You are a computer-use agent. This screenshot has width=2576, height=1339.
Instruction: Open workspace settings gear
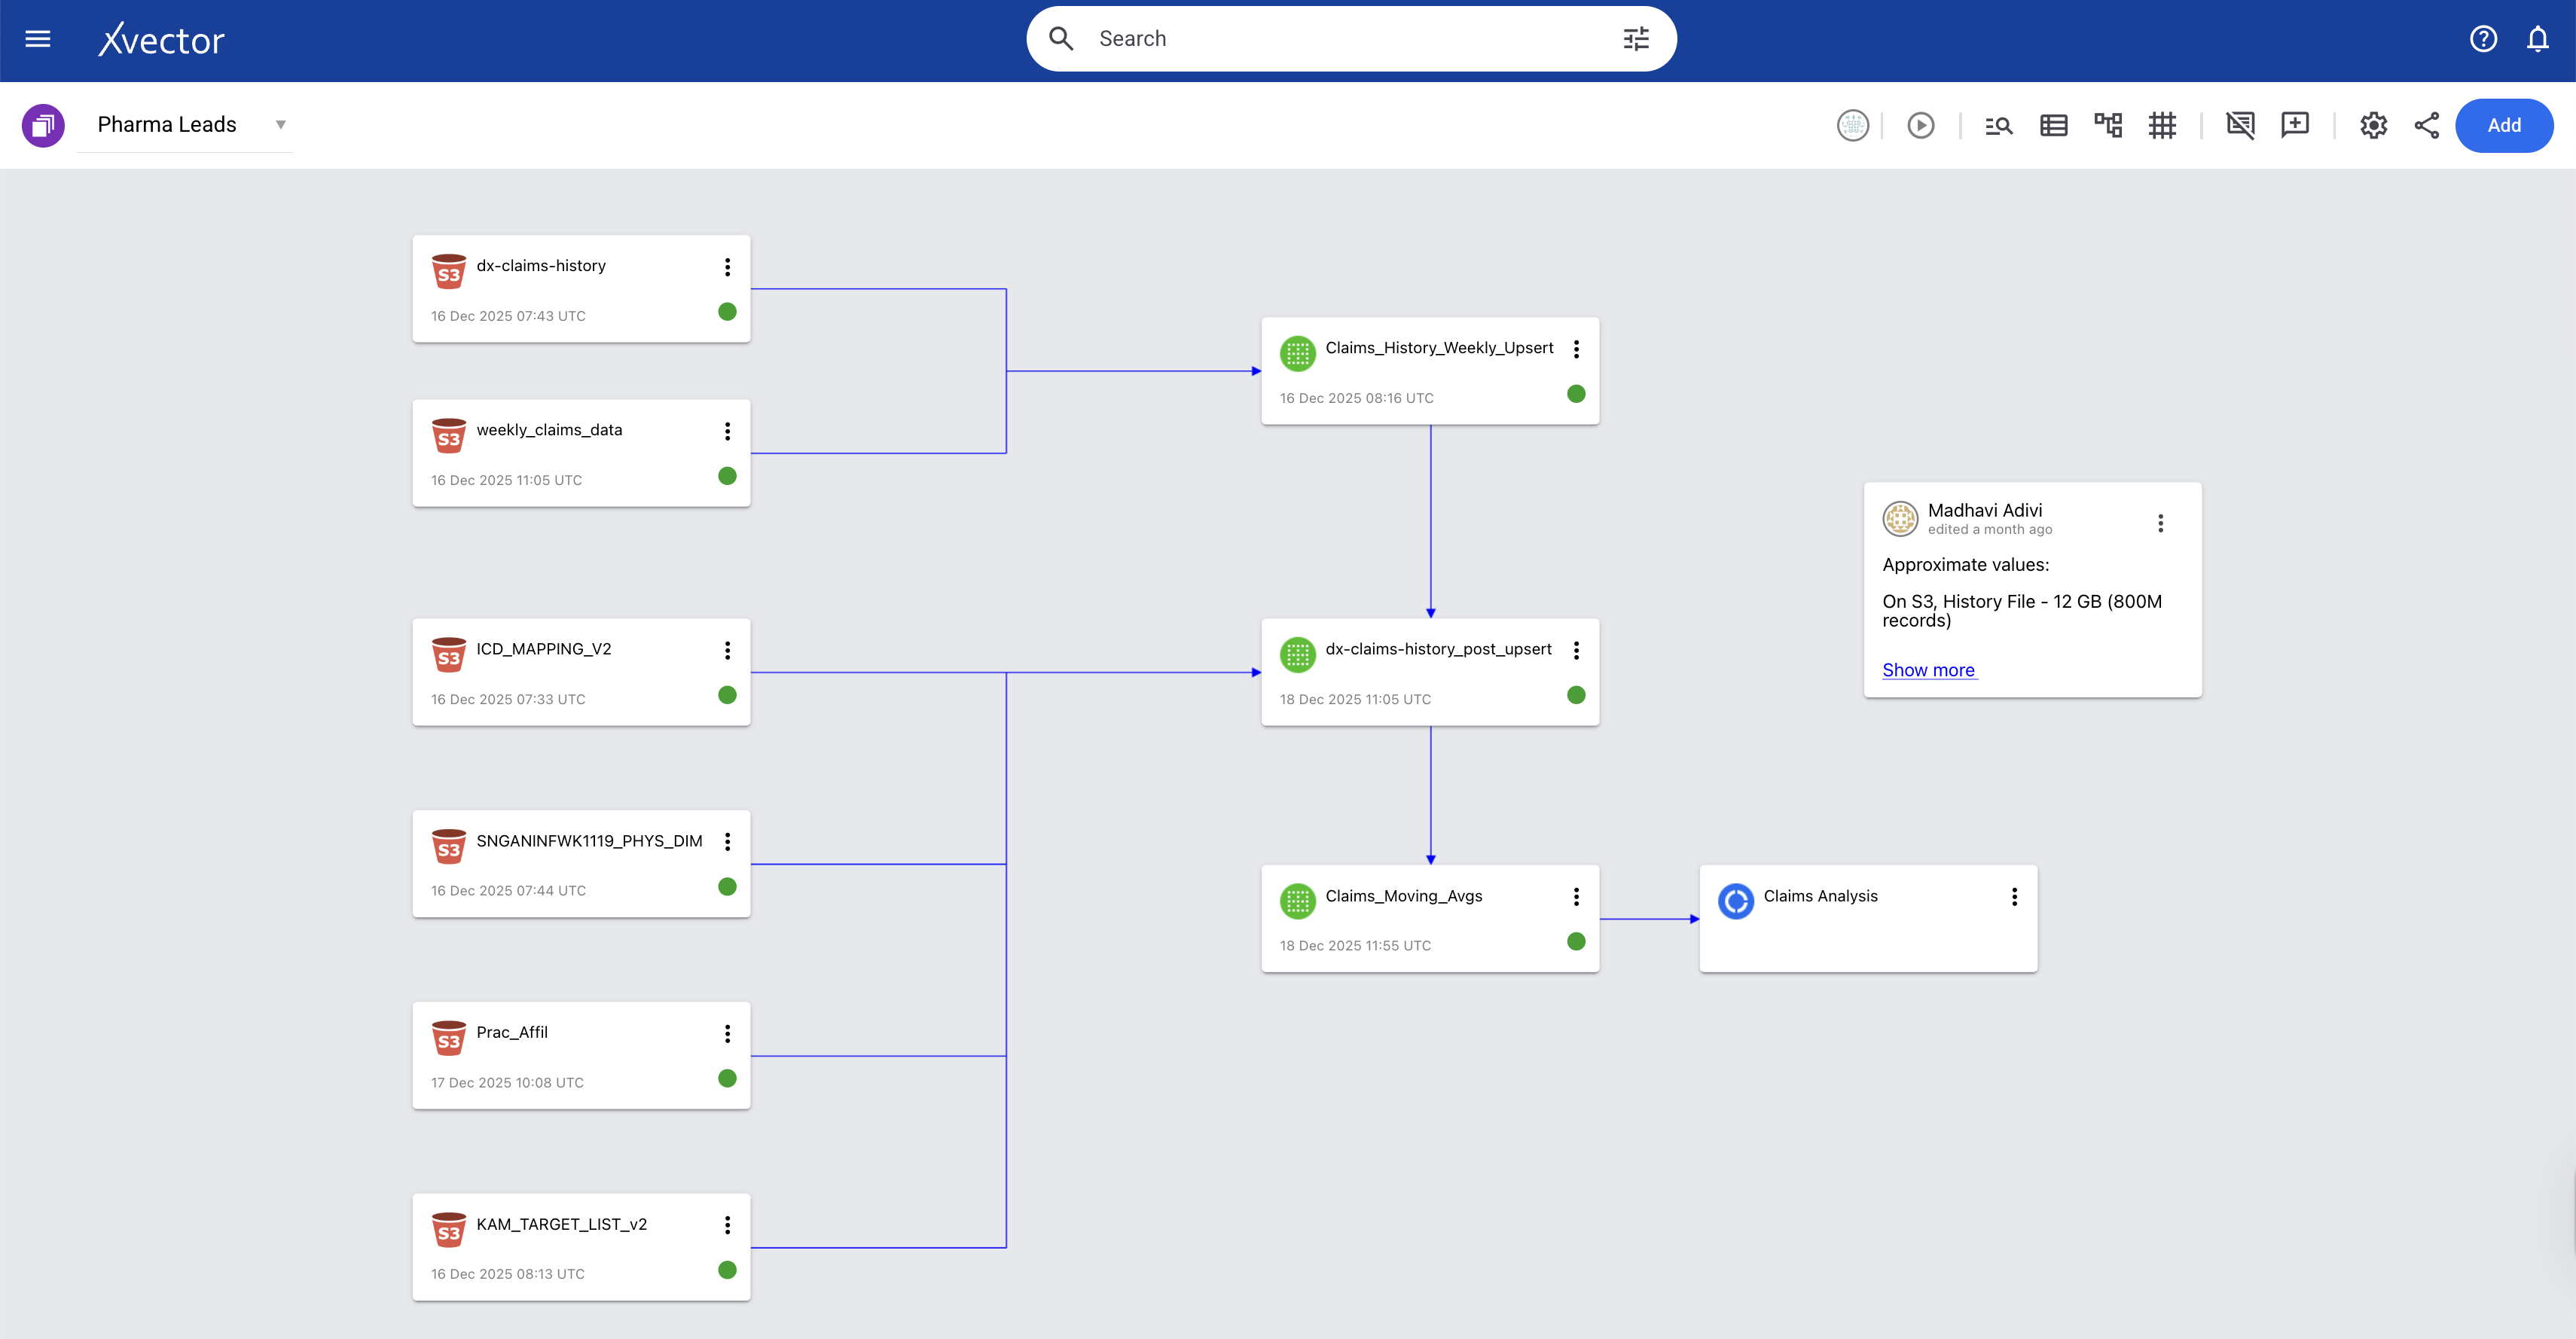(2373, 125)
